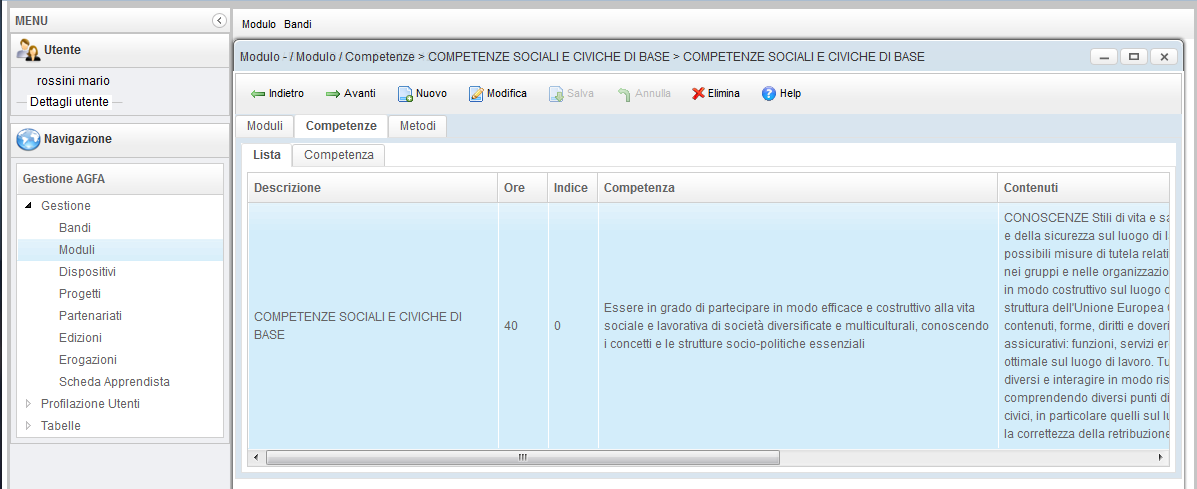Viewport: 1197px width, 489px height.
Task: Collapse the MENU side panel
Action: [219, 20]
